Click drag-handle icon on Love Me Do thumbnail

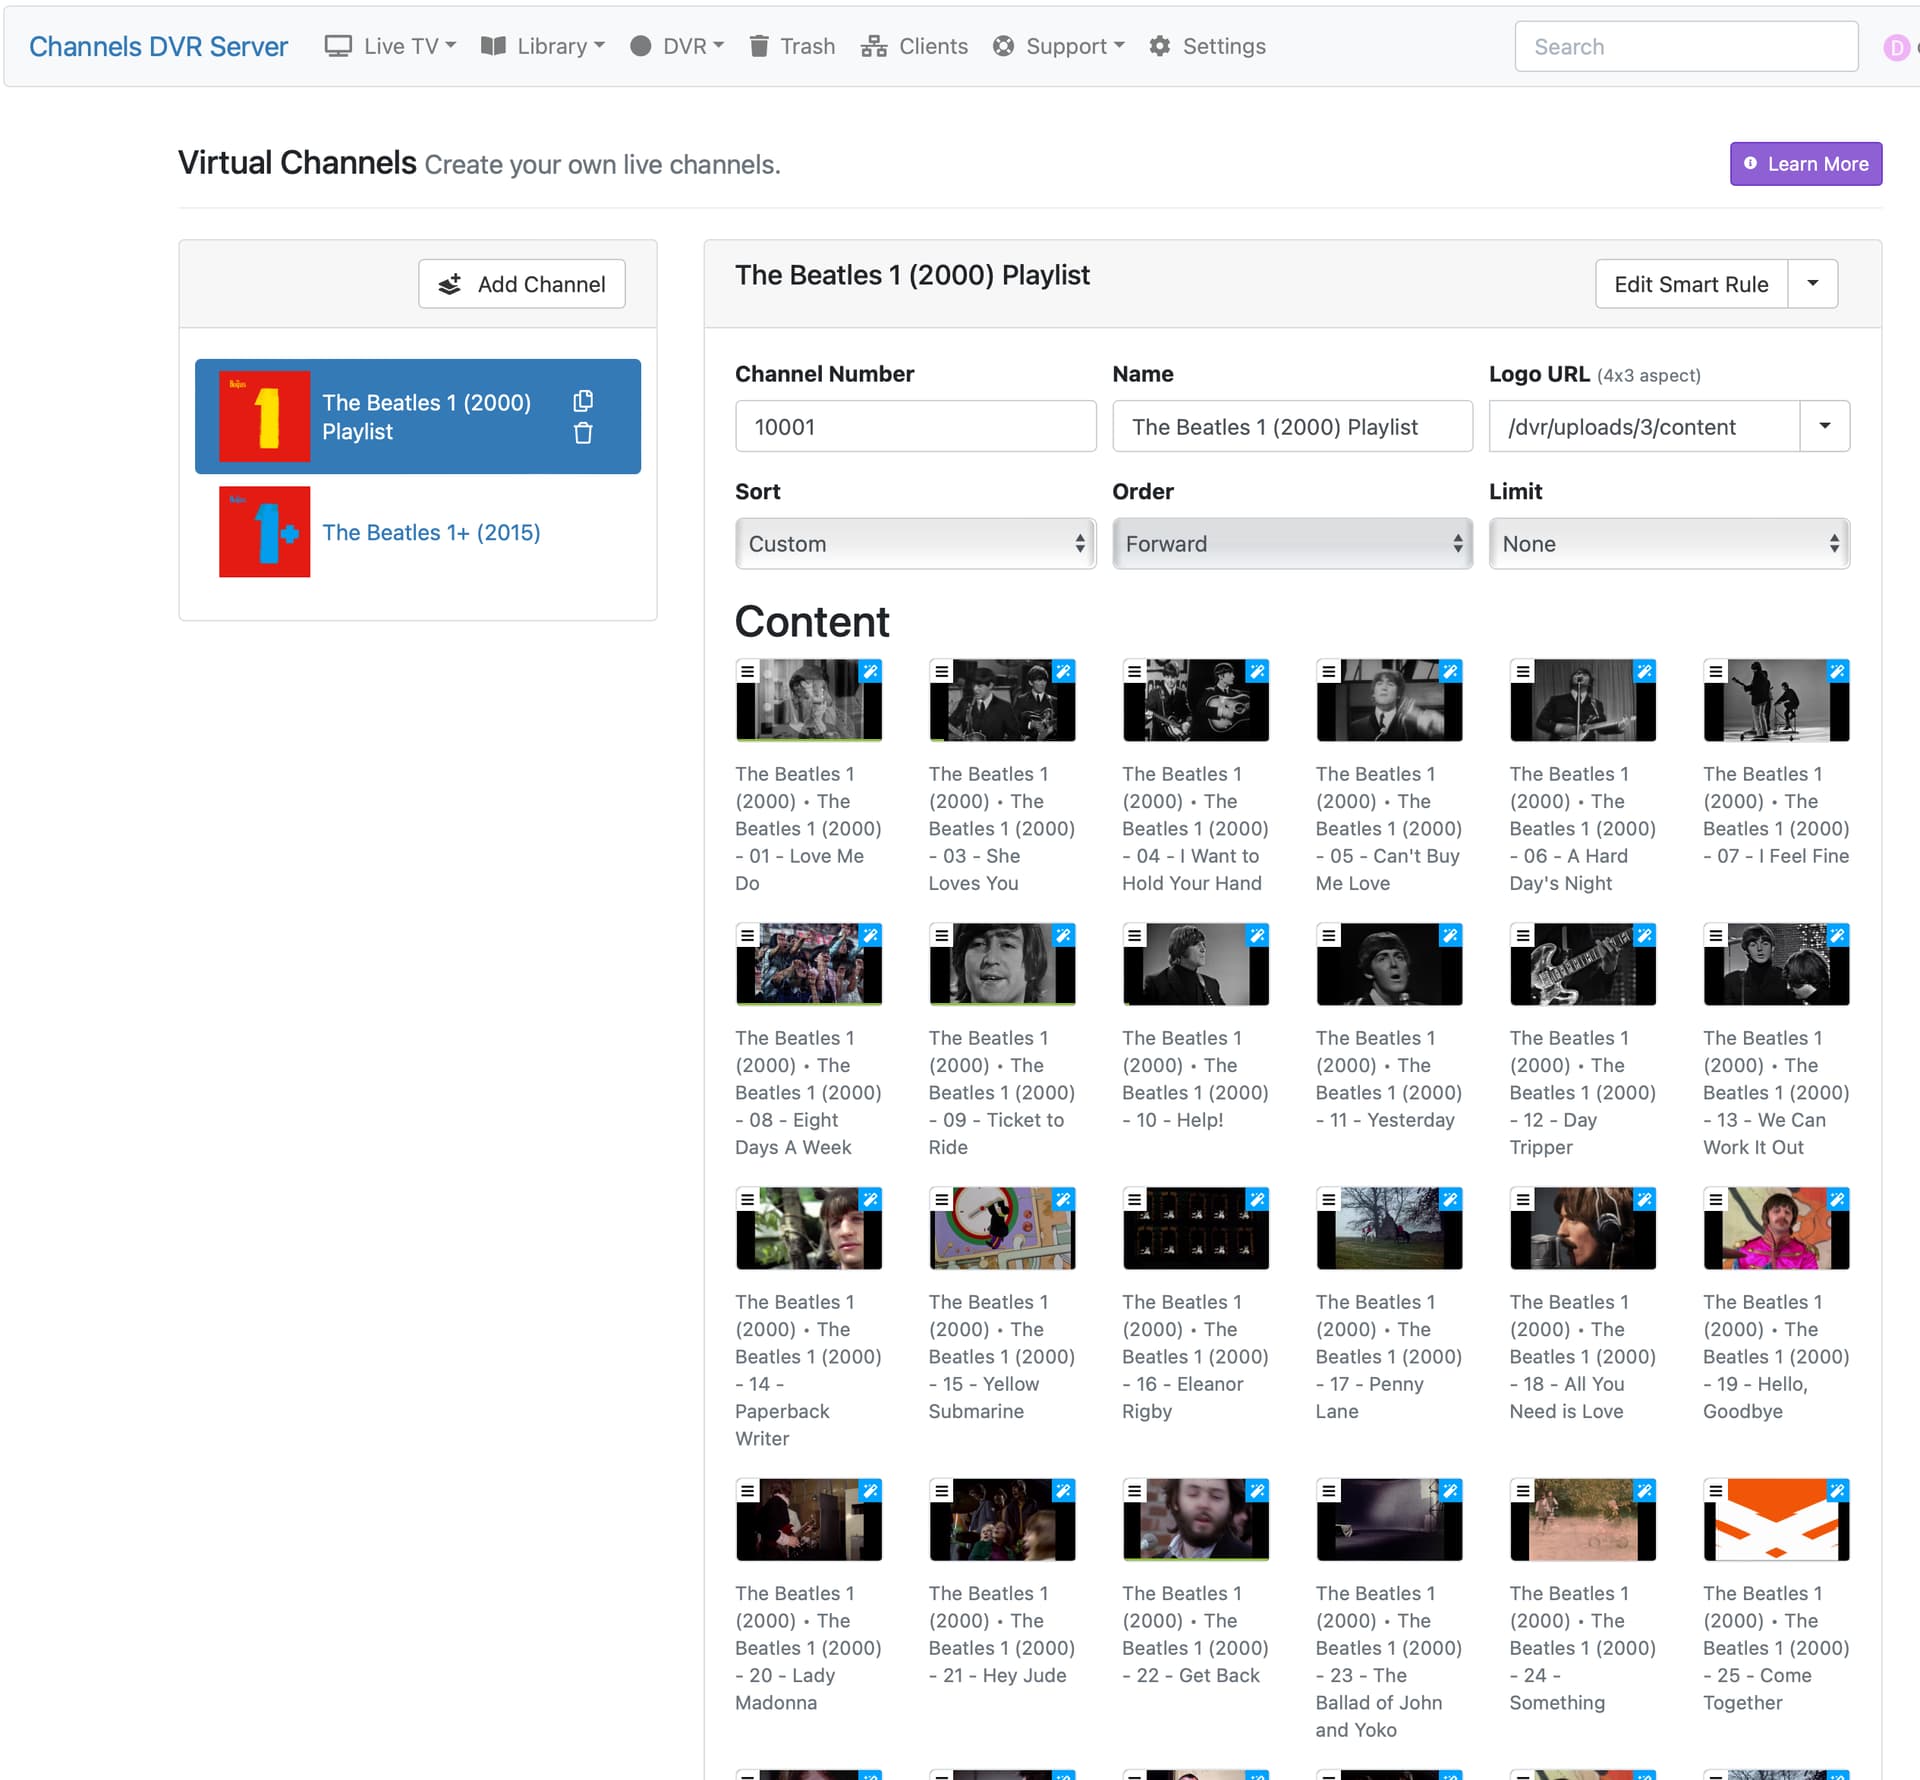(747, 671)
